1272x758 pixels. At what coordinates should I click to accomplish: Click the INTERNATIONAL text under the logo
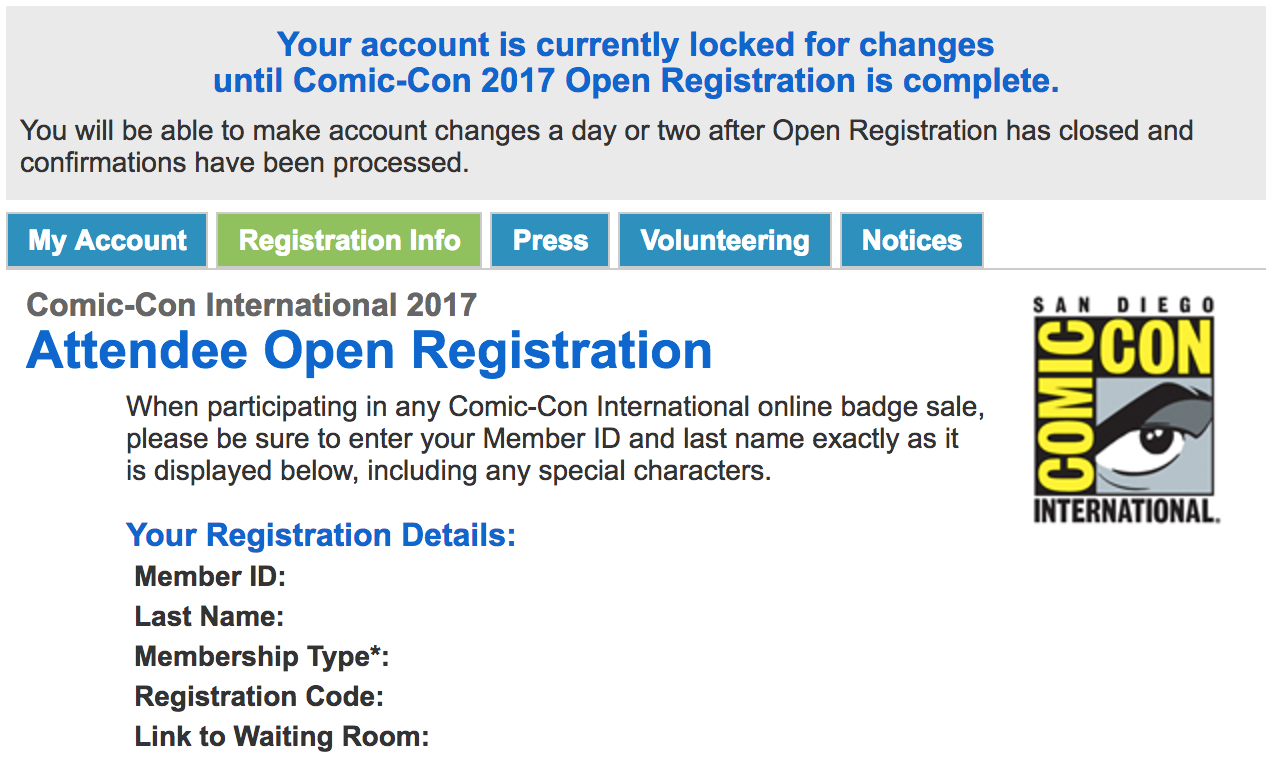coord(1126,511)
